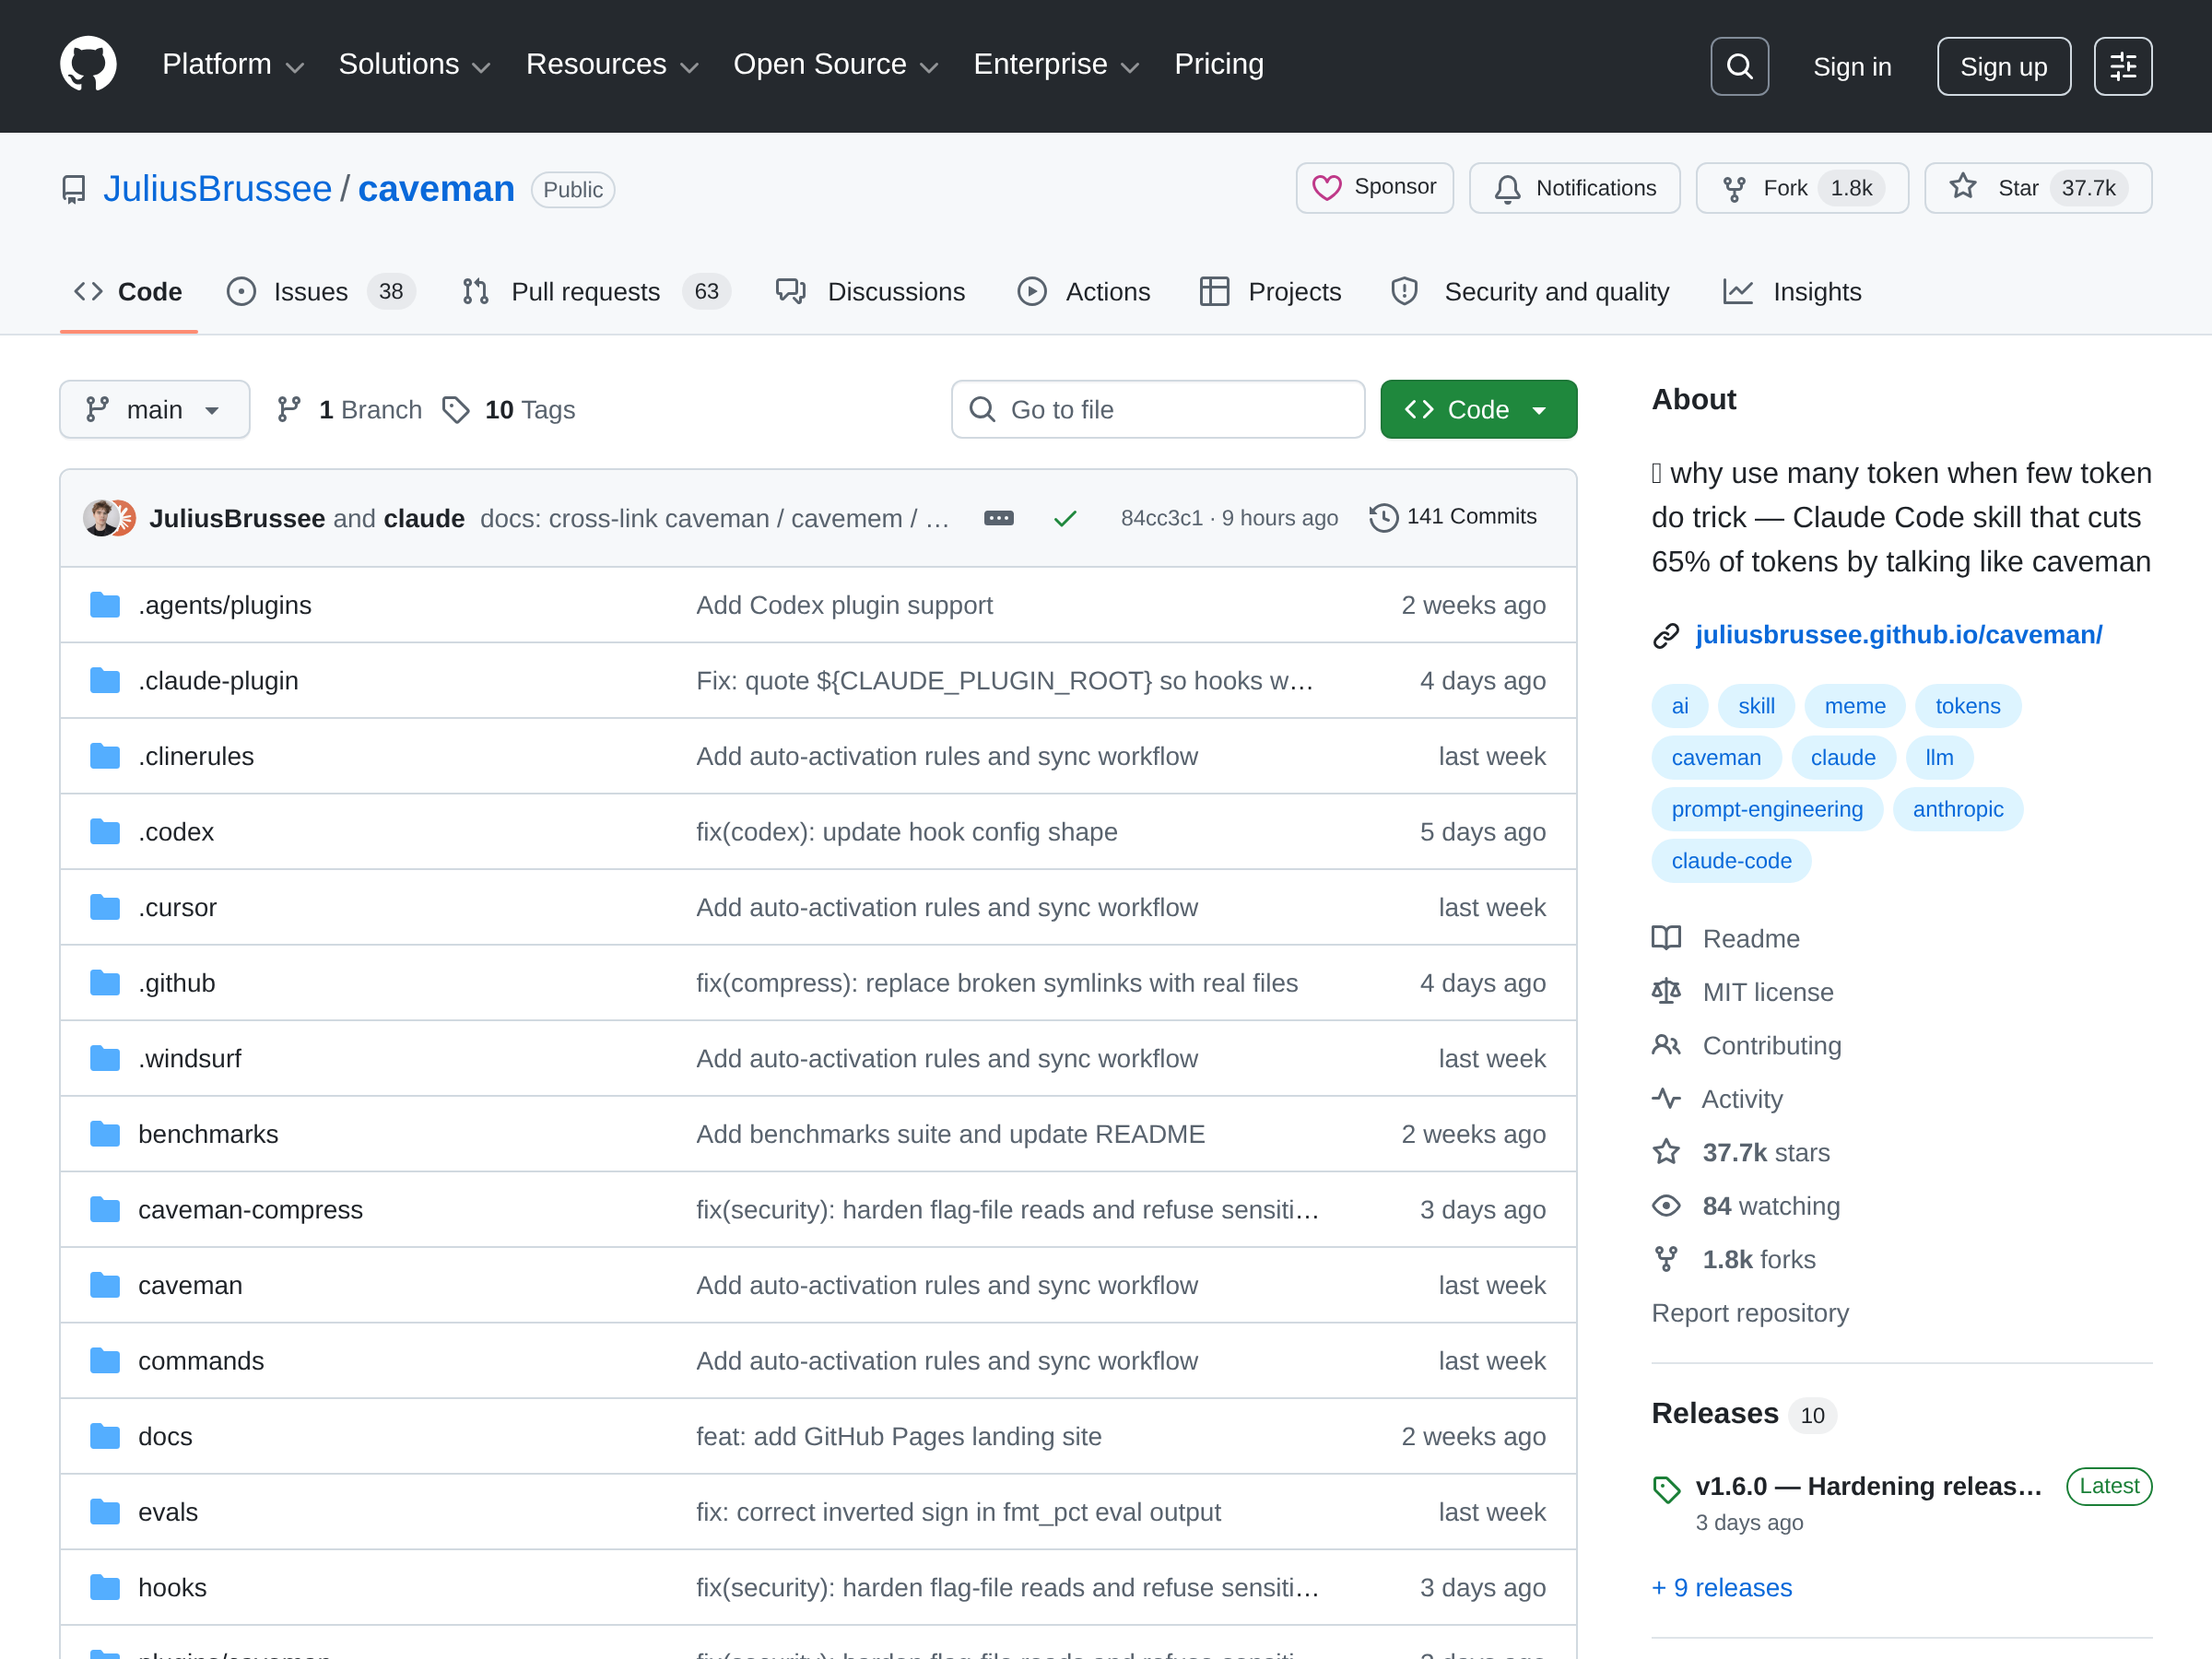Open juliusbrussee.github.io/caveman link
Image resolution: width=2212 pixels, height=1659 pixels.
tap(1898, 635)
